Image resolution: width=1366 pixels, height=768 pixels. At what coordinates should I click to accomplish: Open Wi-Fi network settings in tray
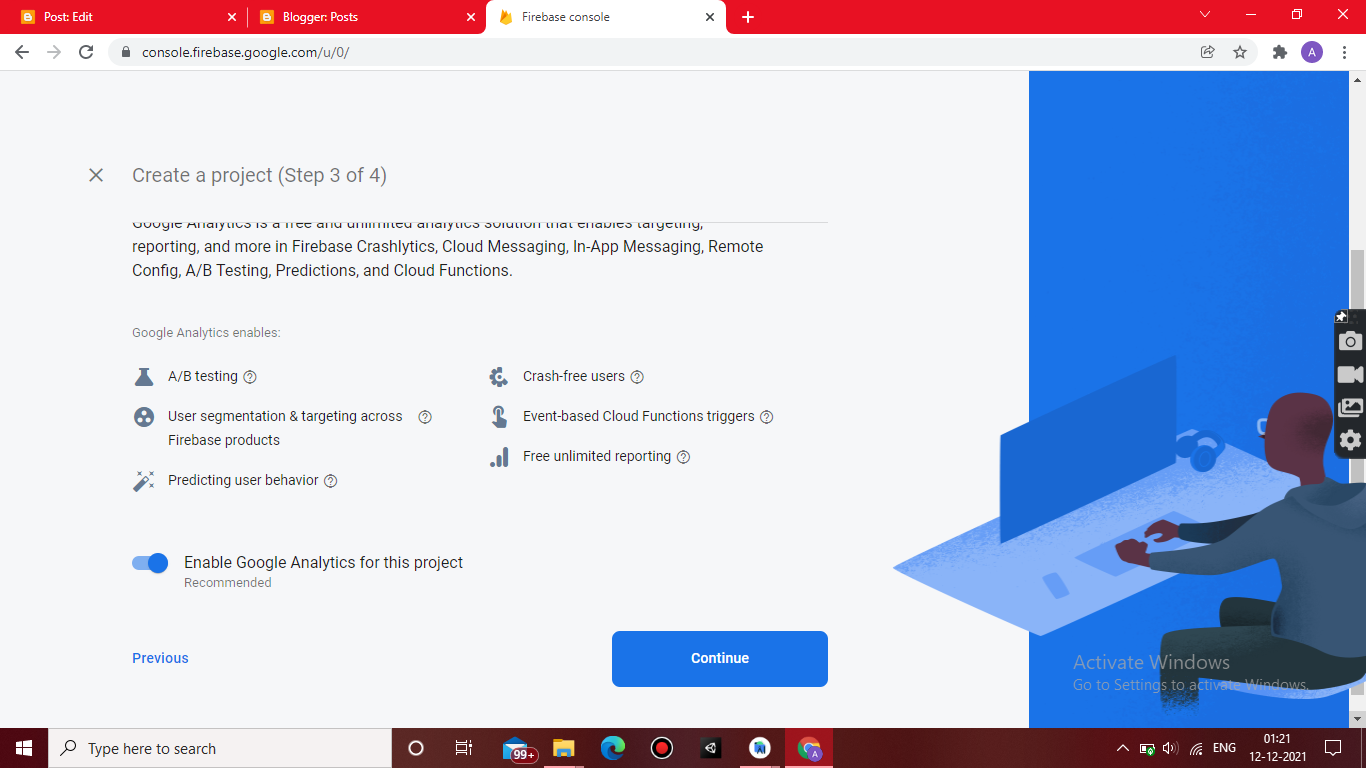click(1196, 748)
